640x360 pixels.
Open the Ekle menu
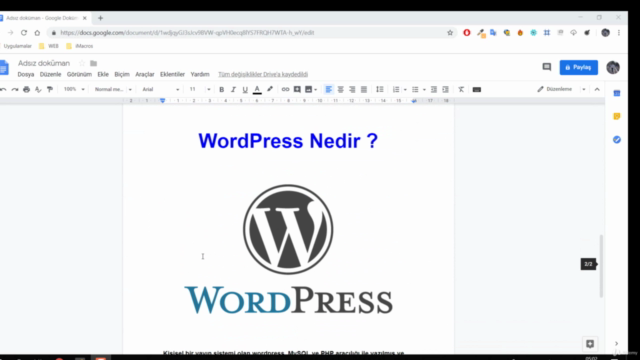pyautogui.click(x=103, y=74)
